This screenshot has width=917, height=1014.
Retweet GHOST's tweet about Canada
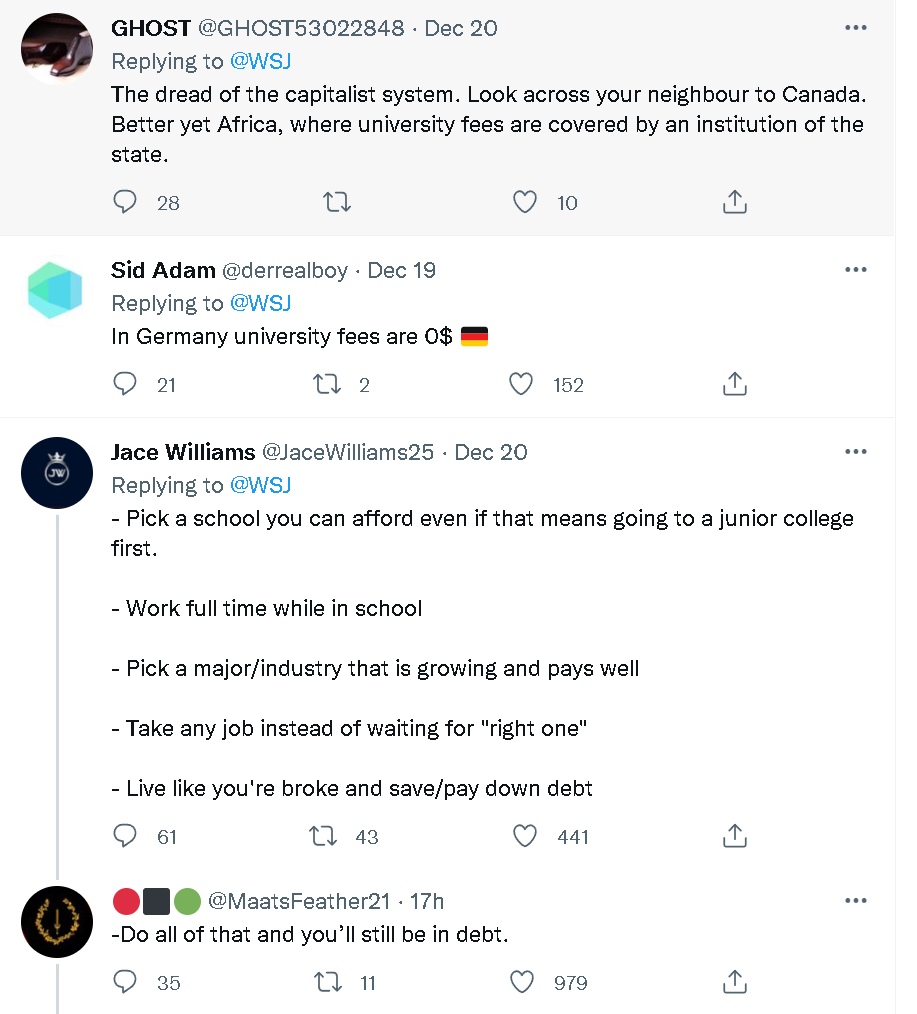338,203
